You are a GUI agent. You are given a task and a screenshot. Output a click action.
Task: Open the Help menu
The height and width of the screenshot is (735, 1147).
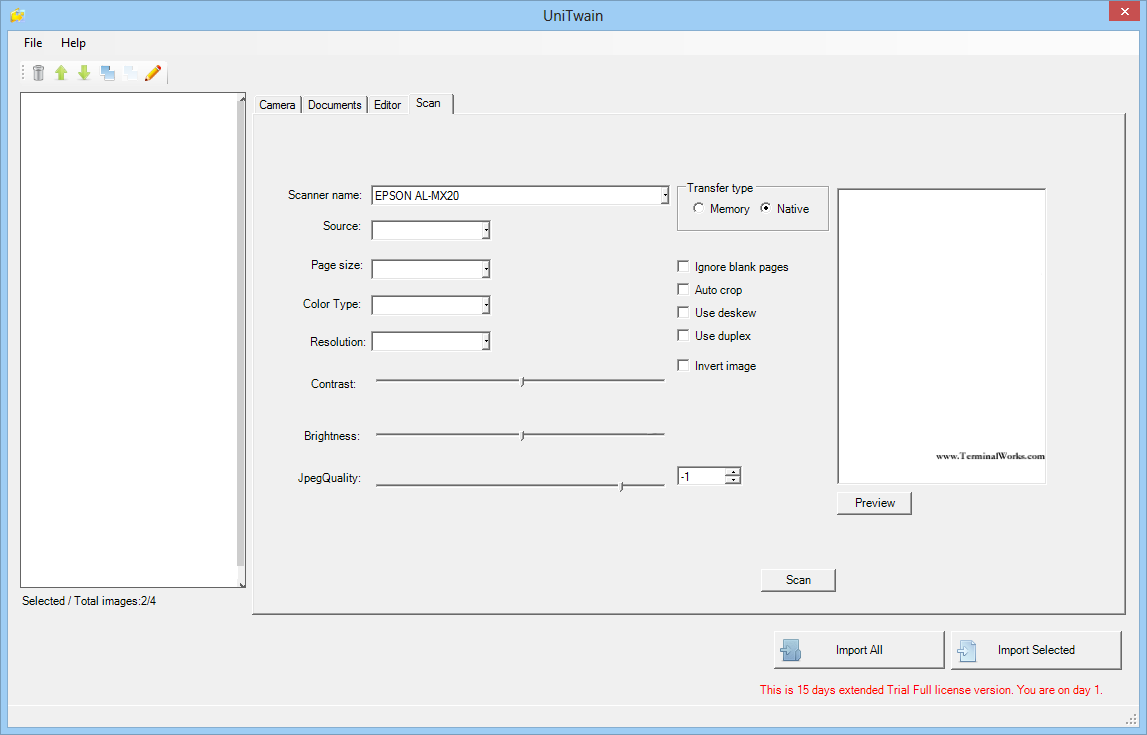click(73, 42)
